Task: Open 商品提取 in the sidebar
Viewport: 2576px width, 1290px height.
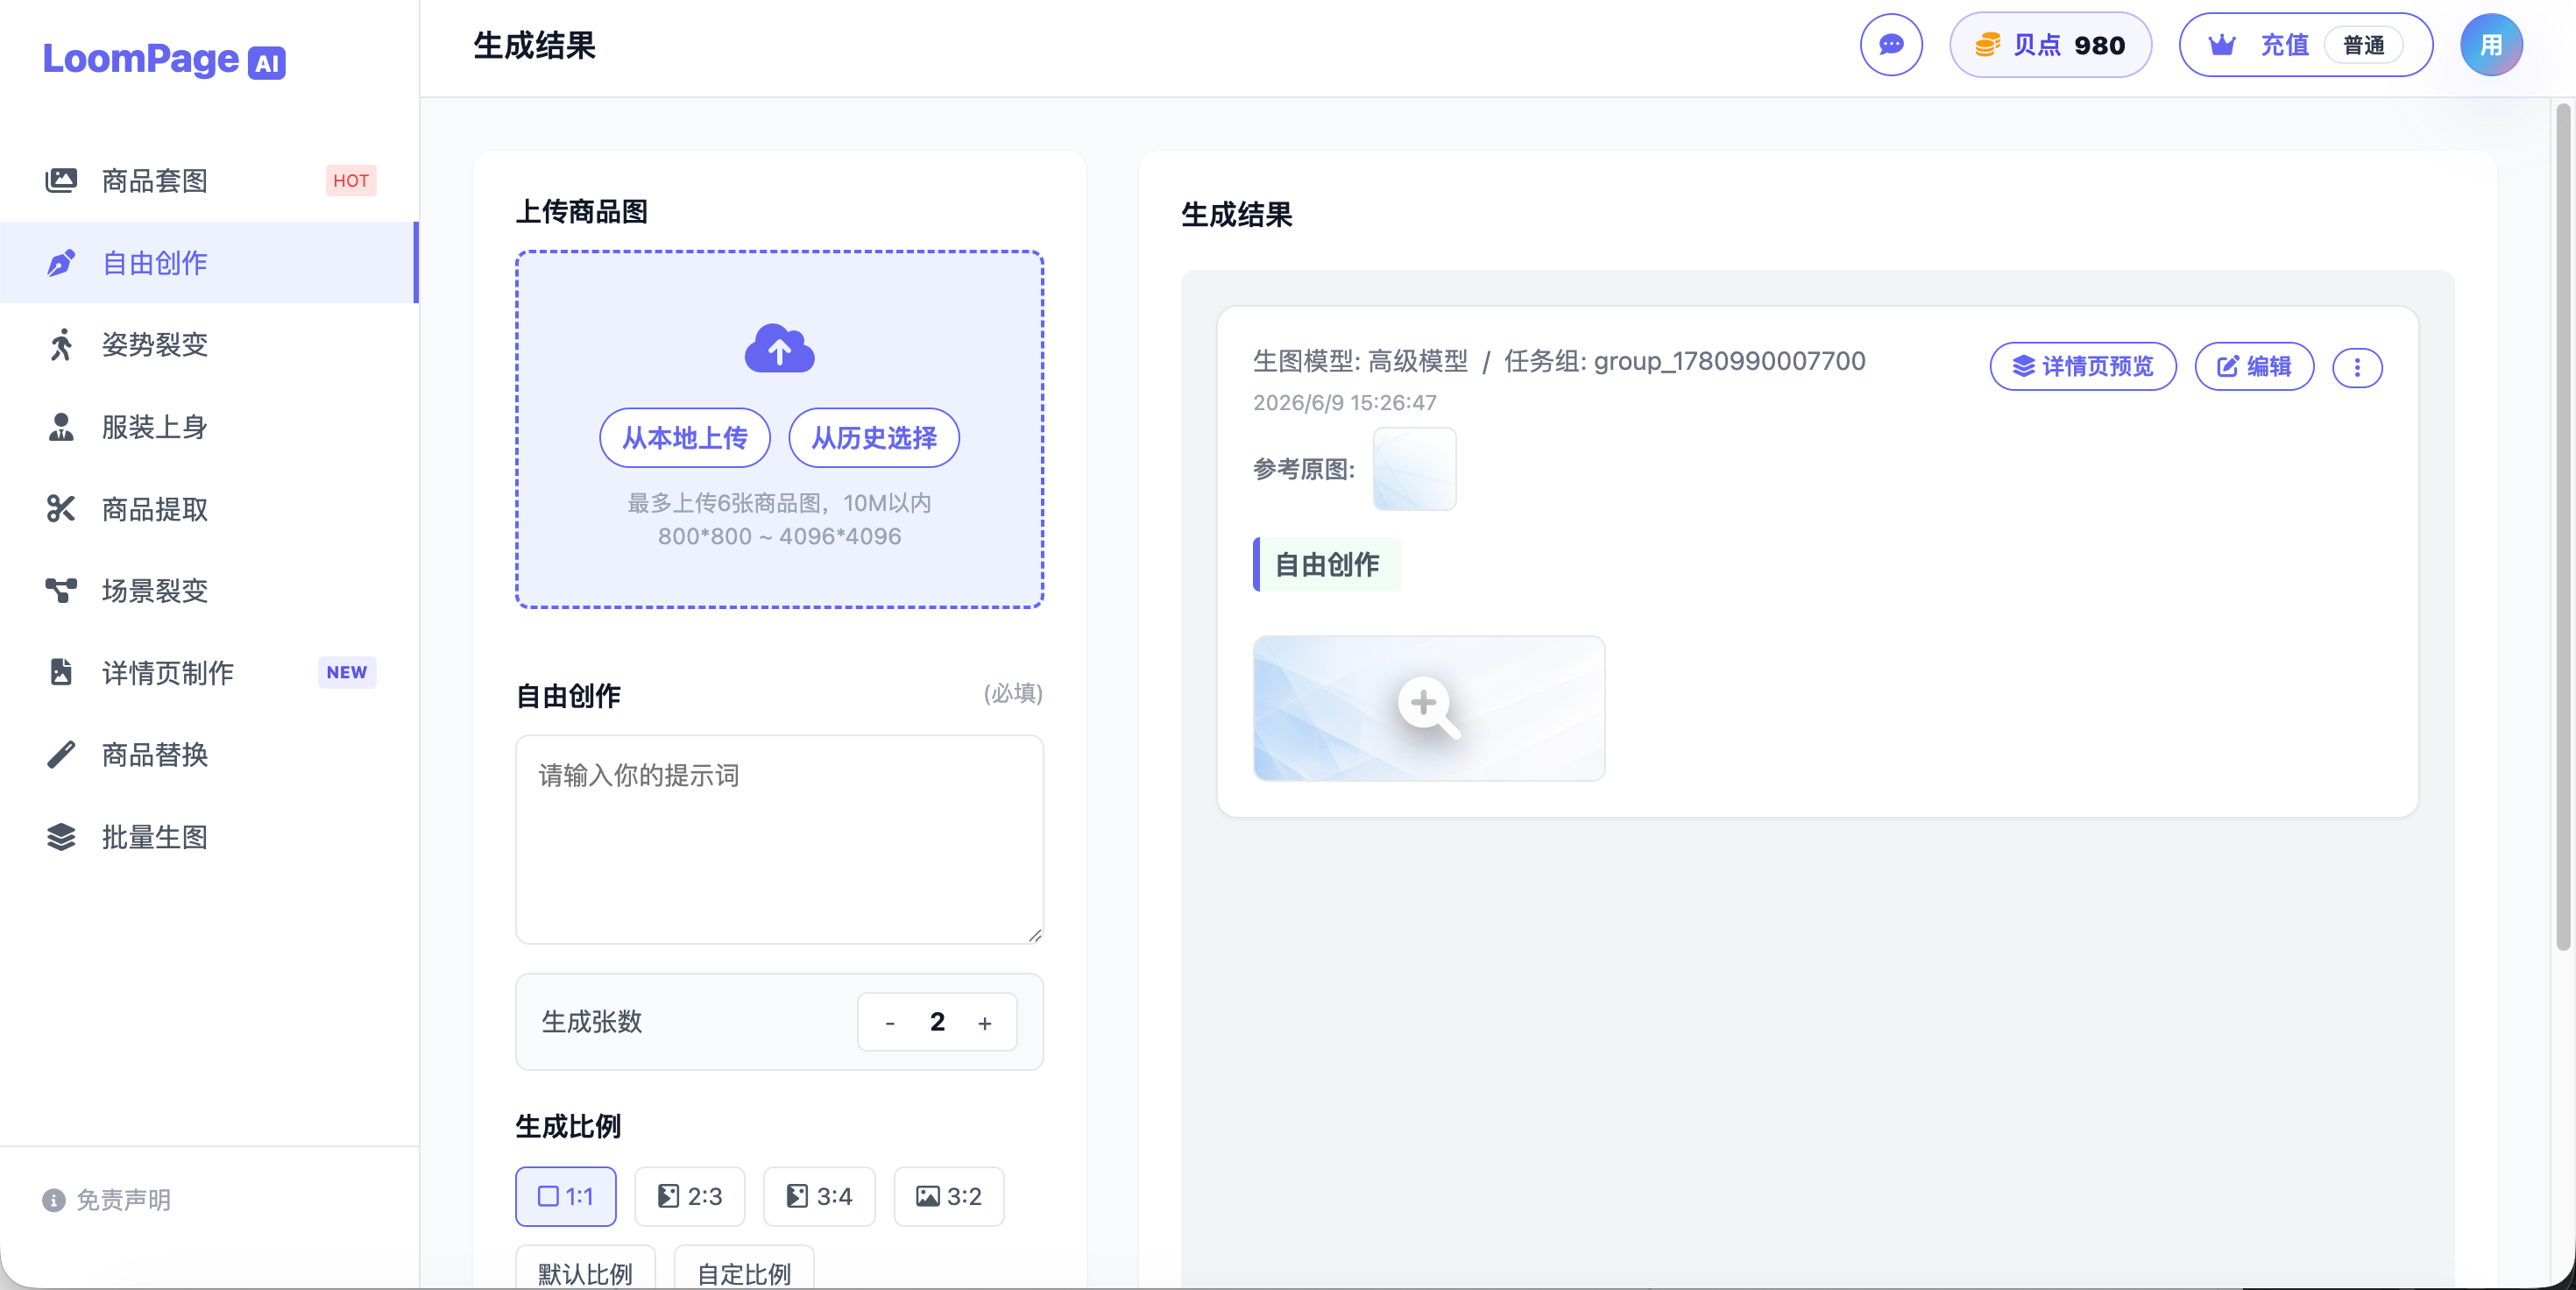Action: point(209,508)
